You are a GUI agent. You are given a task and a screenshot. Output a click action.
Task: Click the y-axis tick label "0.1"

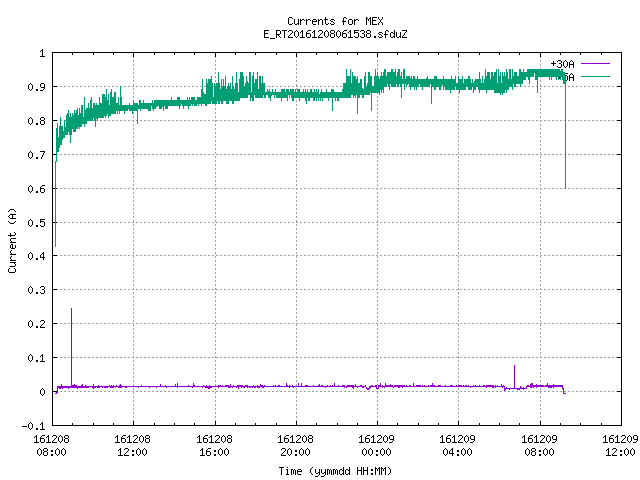[36, 358]
